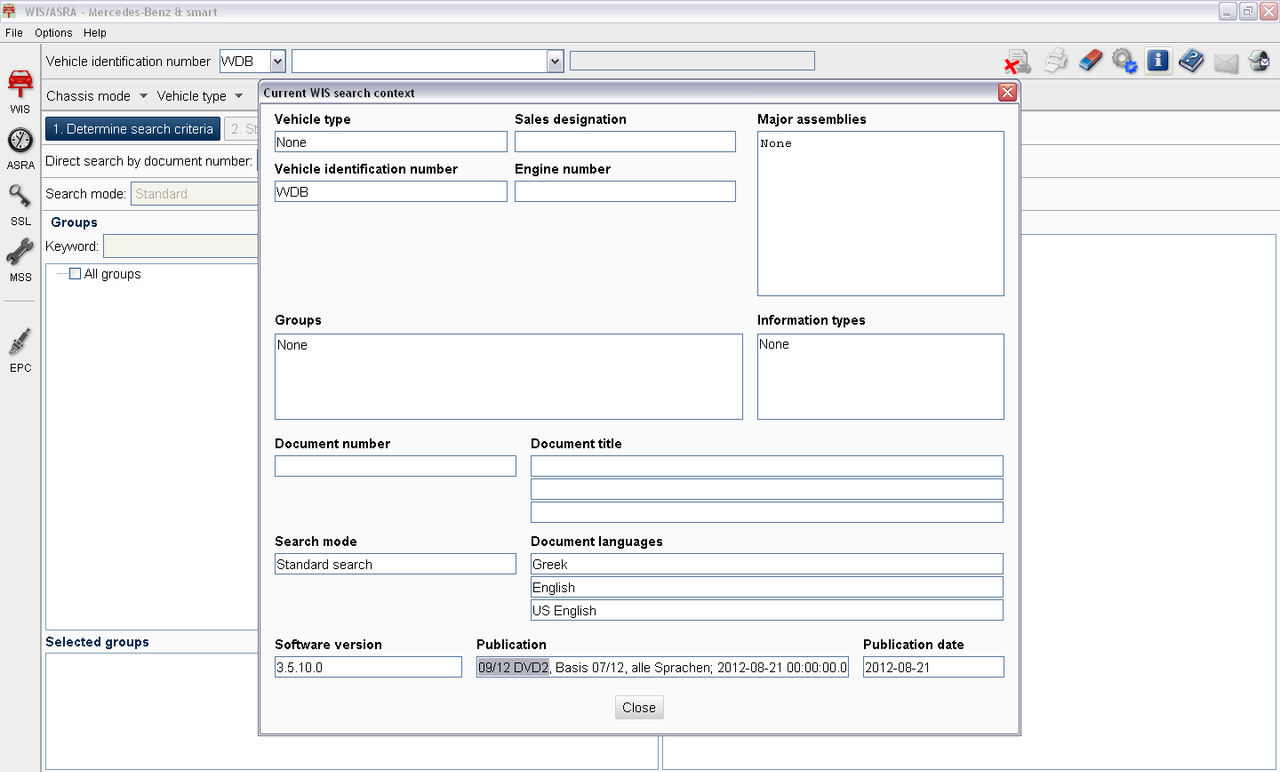Click the first Document title field
Screen dimensions: 1280x772
[767, 466]
